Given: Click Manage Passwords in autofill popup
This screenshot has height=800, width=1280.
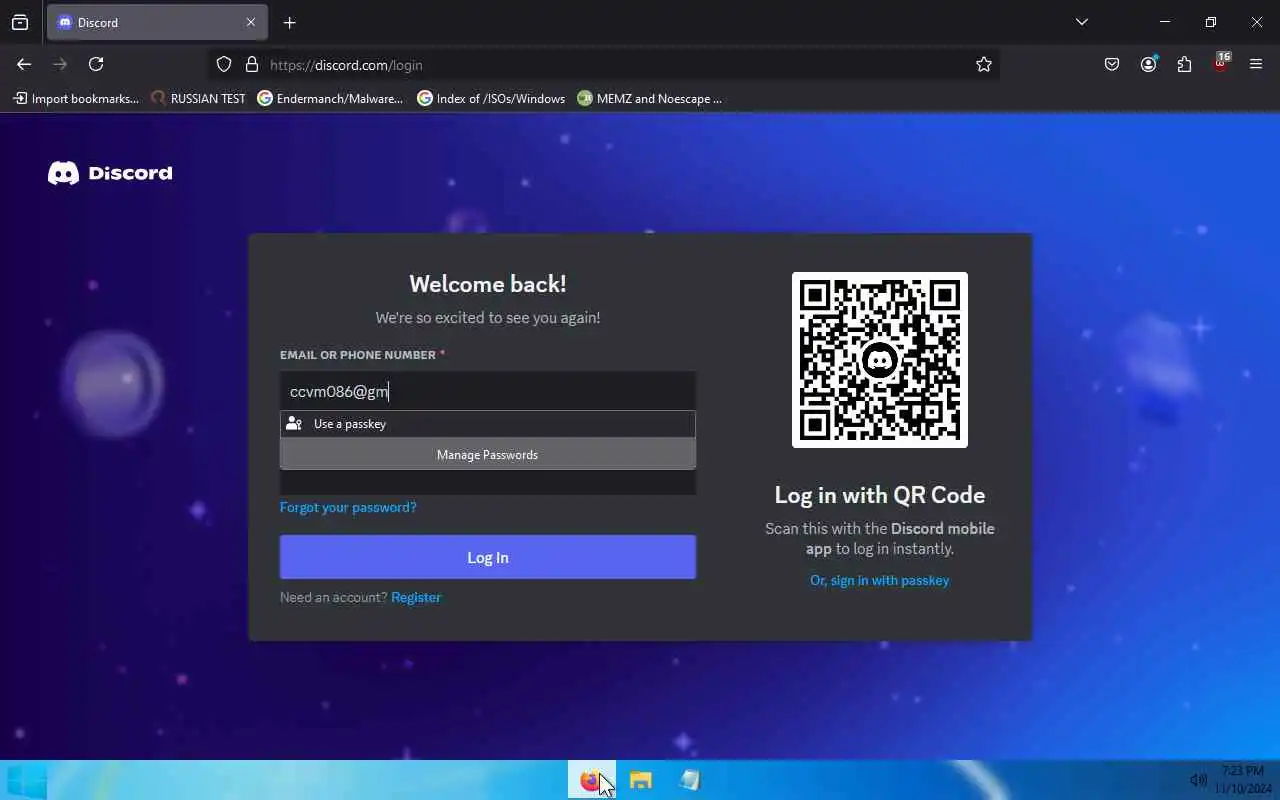Looking at the screenshot, I should [x=488, y=454].
